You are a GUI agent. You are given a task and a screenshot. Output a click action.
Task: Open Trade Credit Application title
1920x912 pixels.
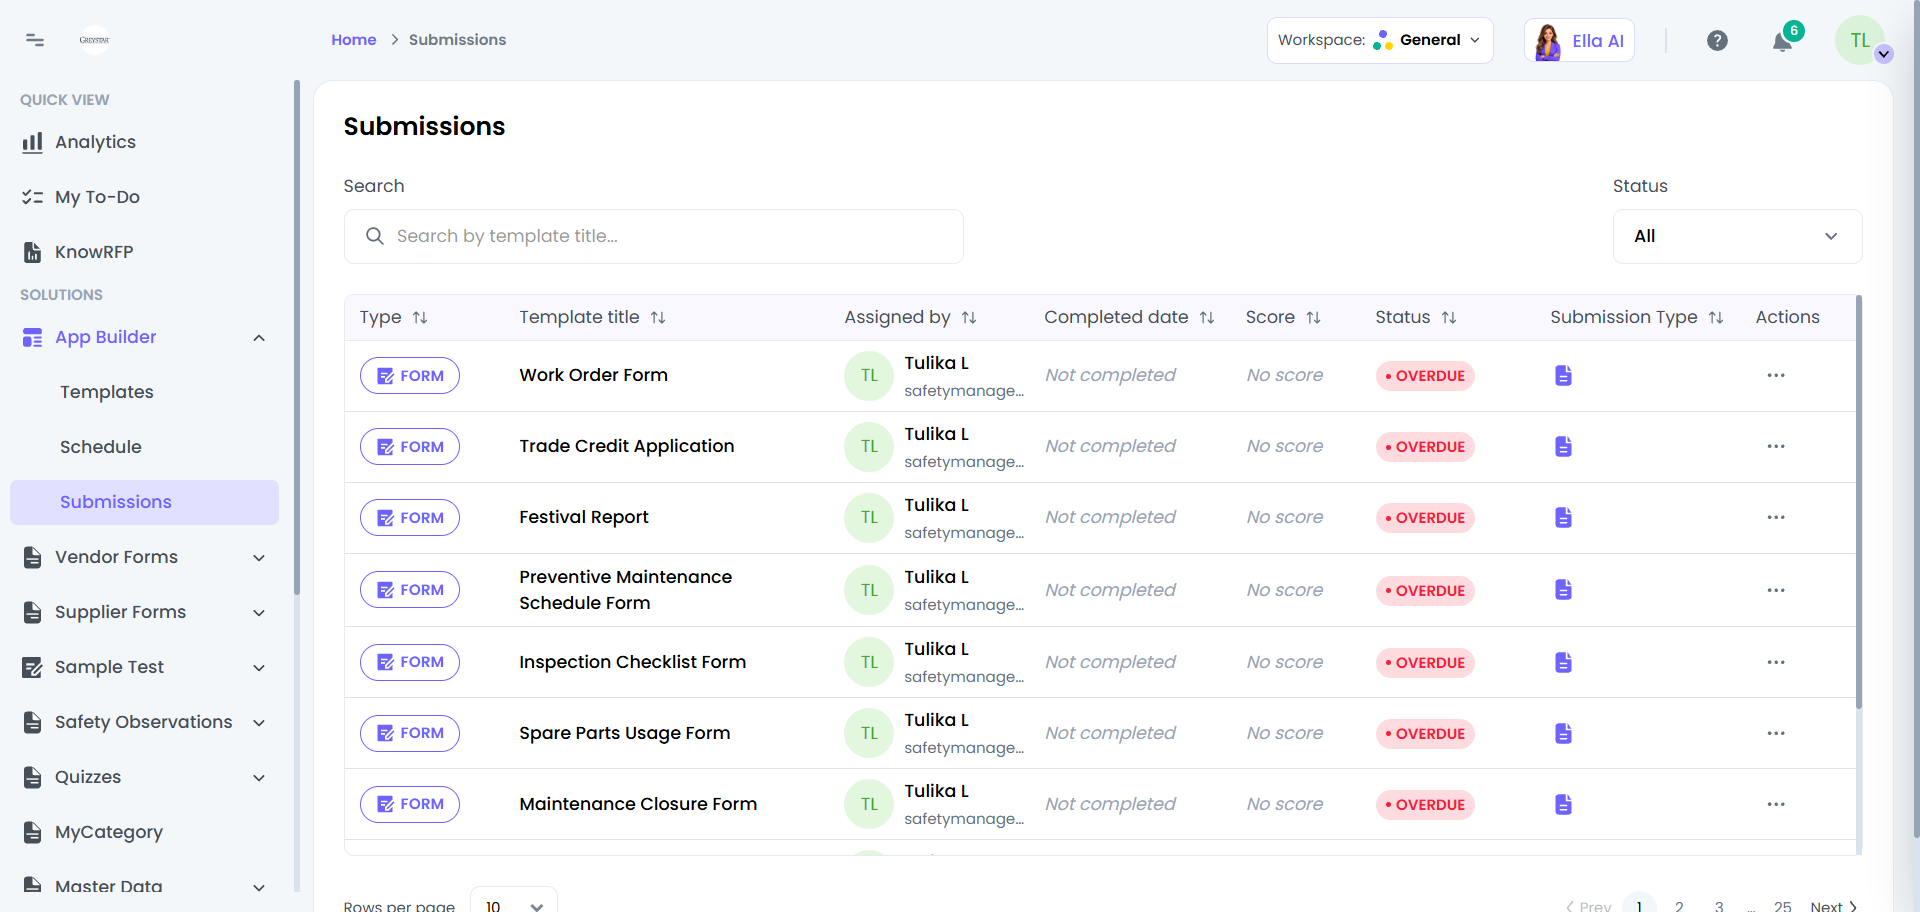(626, 446)
